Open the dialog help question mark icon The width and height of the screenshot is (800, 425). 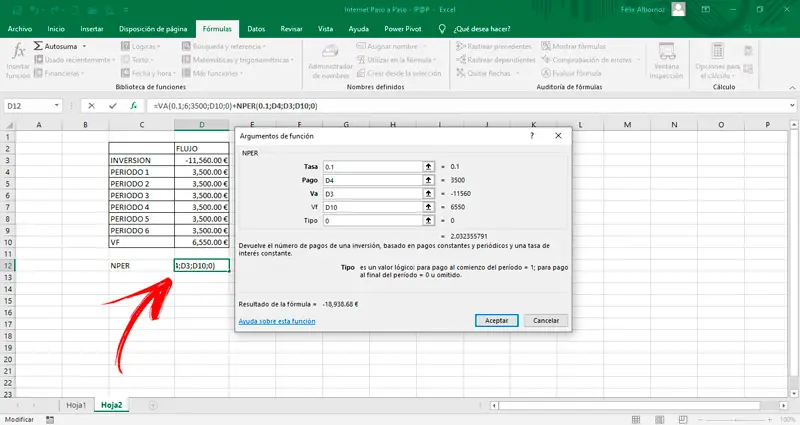[x=531, y=134]
